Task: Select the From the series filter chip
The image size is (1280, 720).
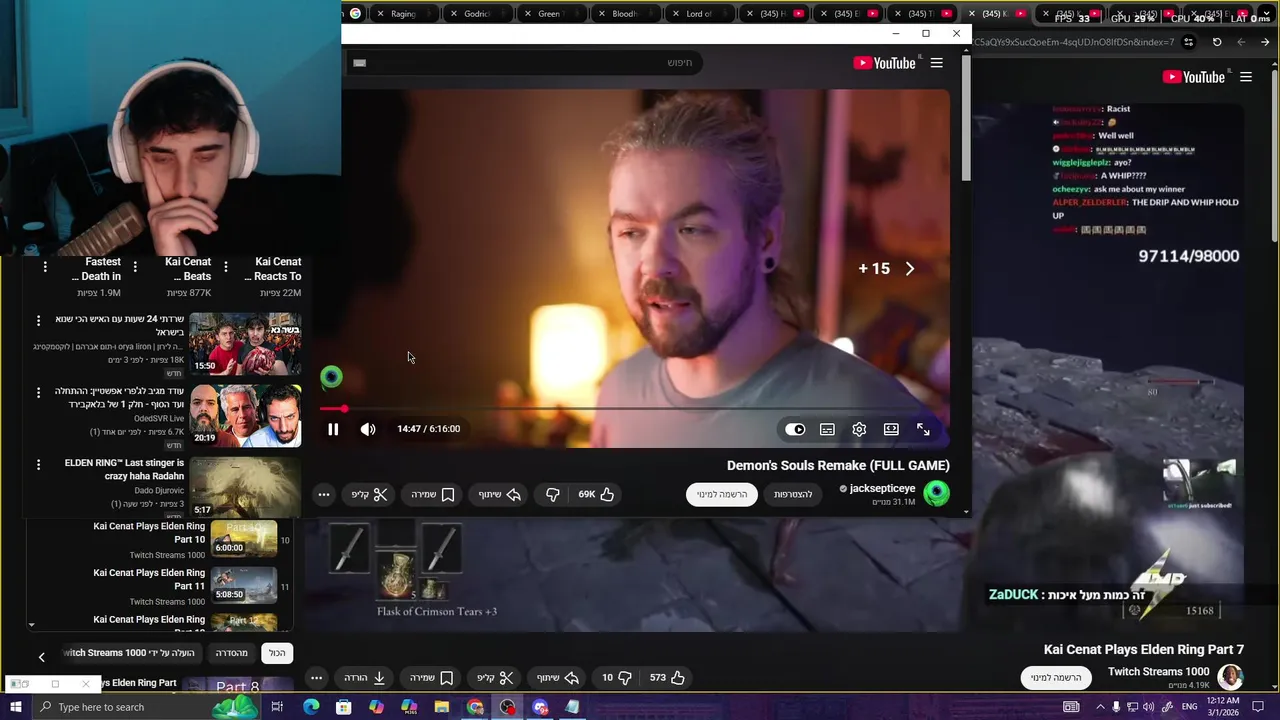Action: tap(231, 653)
